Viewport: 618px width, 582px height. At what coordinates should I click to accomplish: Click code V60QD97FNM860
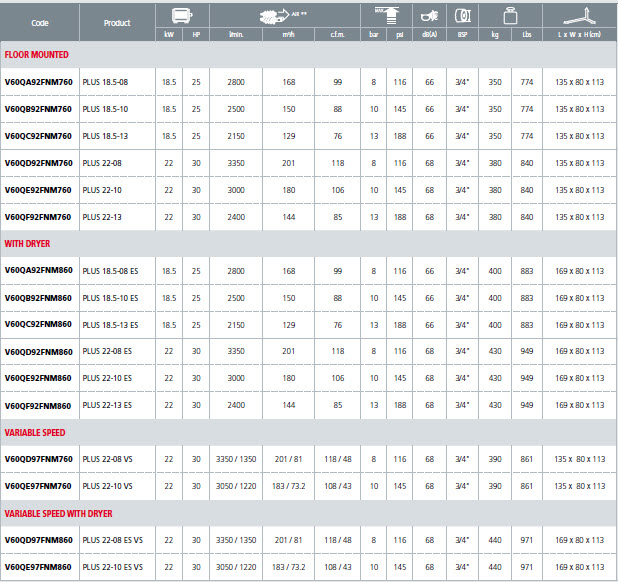tap(39, 540)
